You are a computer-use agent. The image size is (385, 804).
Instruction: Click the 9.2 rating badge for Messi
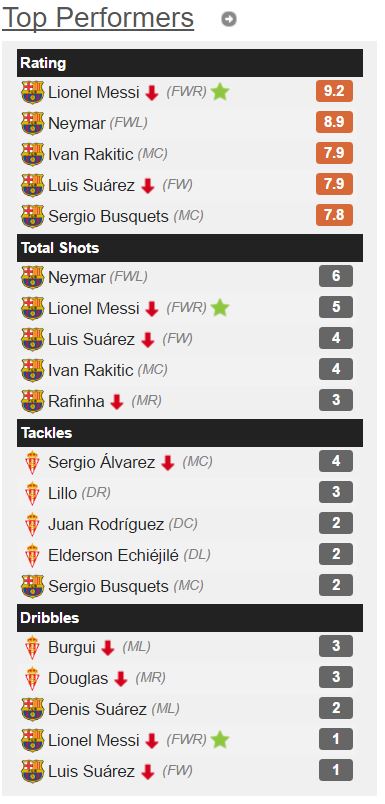pos(334,92)
